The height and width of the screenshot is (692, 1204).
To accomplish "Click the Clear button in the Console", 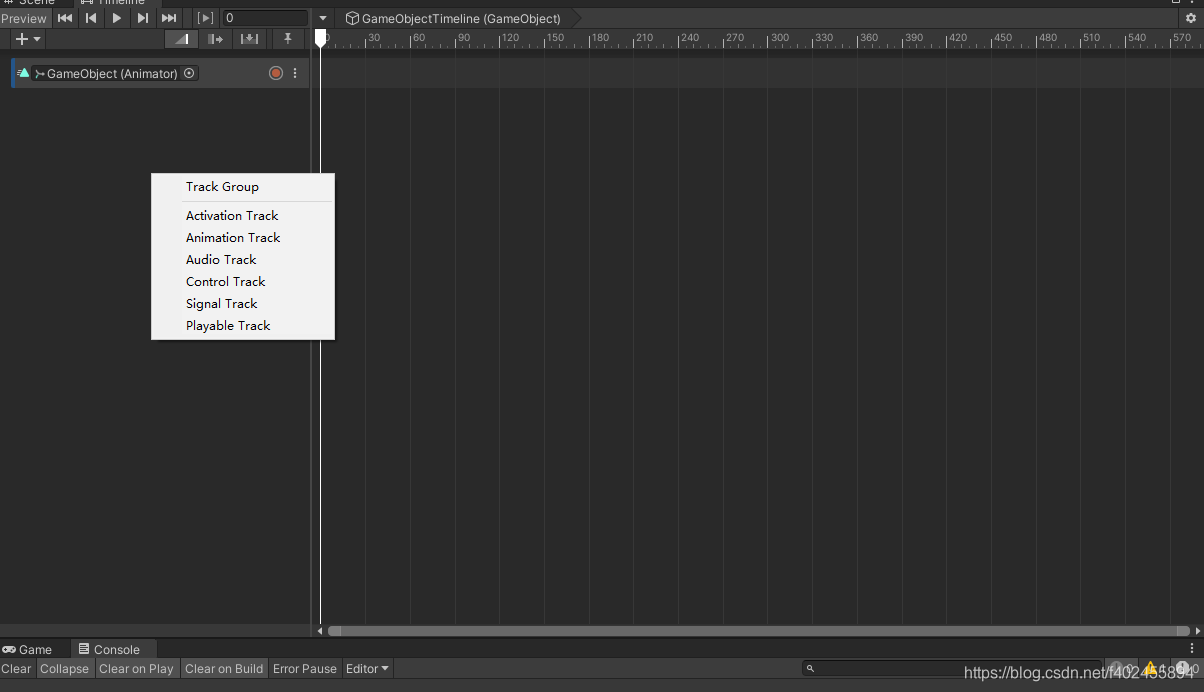I will tap(16, 668).
